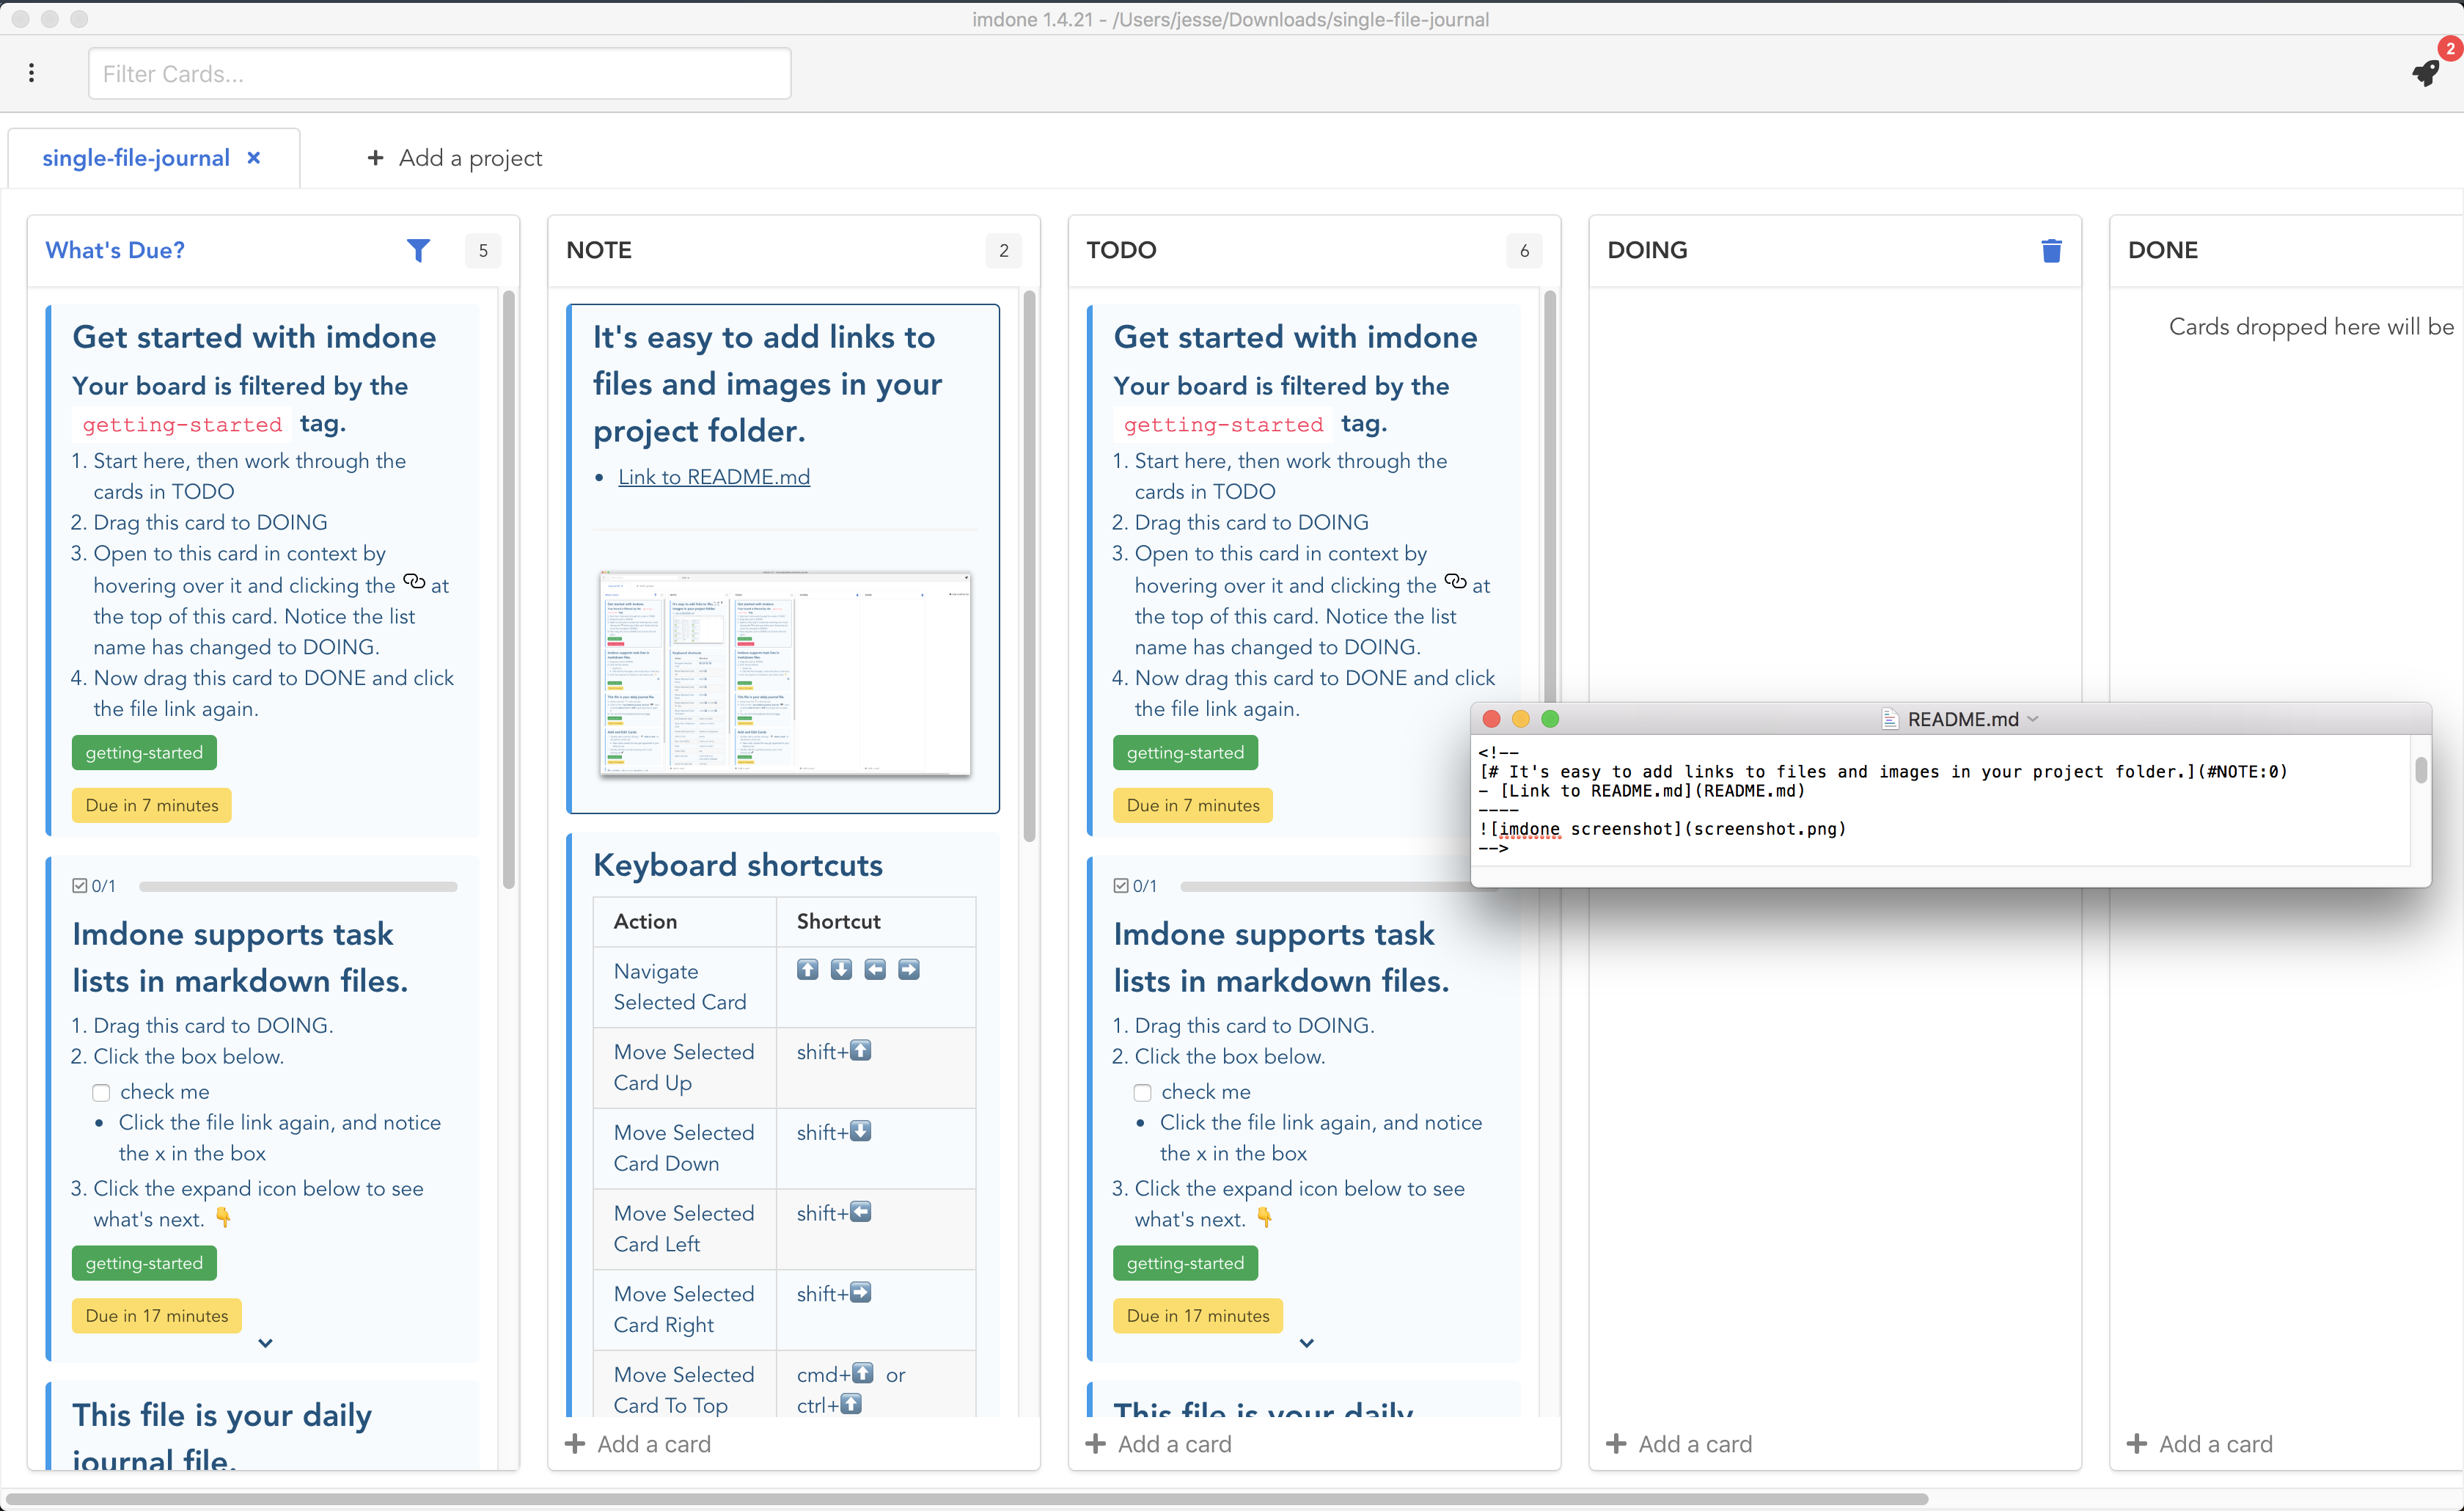The width and height of the screenshot is (2464, 1511).
Task: Click the README.md document icon in editor window
Action: [x=1890, y=718]
